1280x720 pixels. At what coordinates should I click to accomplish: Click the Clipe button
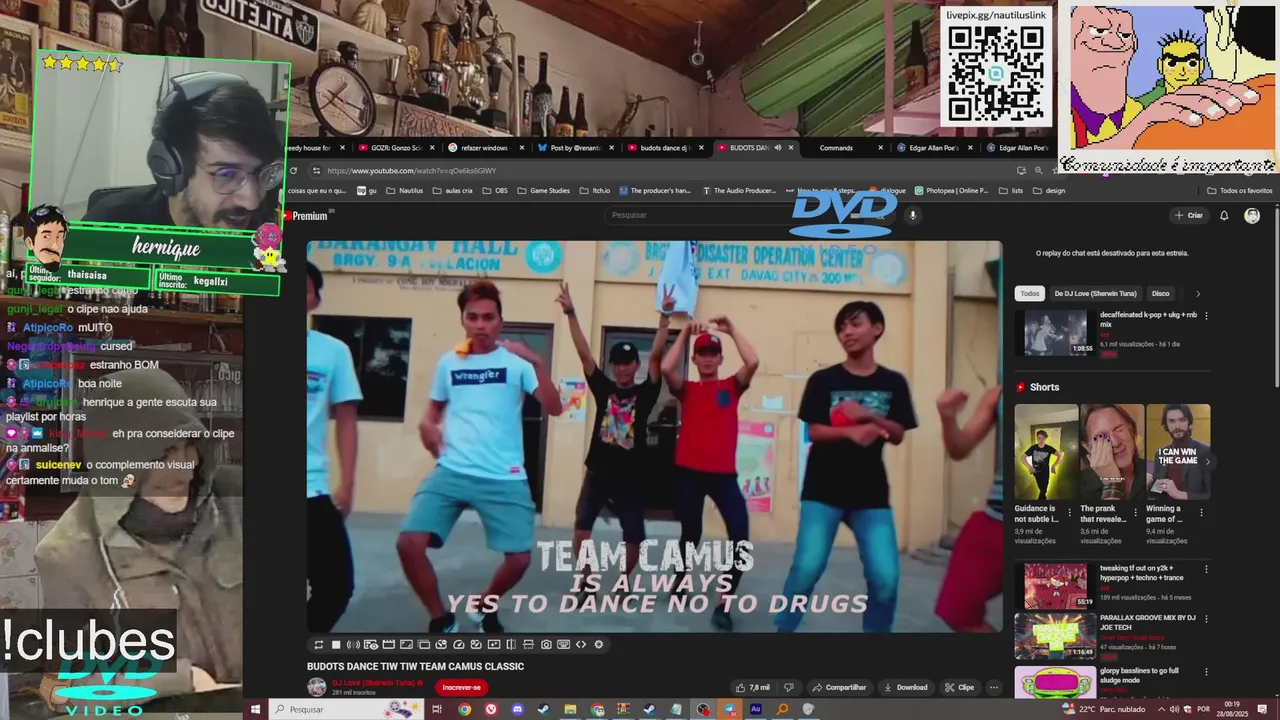coord(960,688)
